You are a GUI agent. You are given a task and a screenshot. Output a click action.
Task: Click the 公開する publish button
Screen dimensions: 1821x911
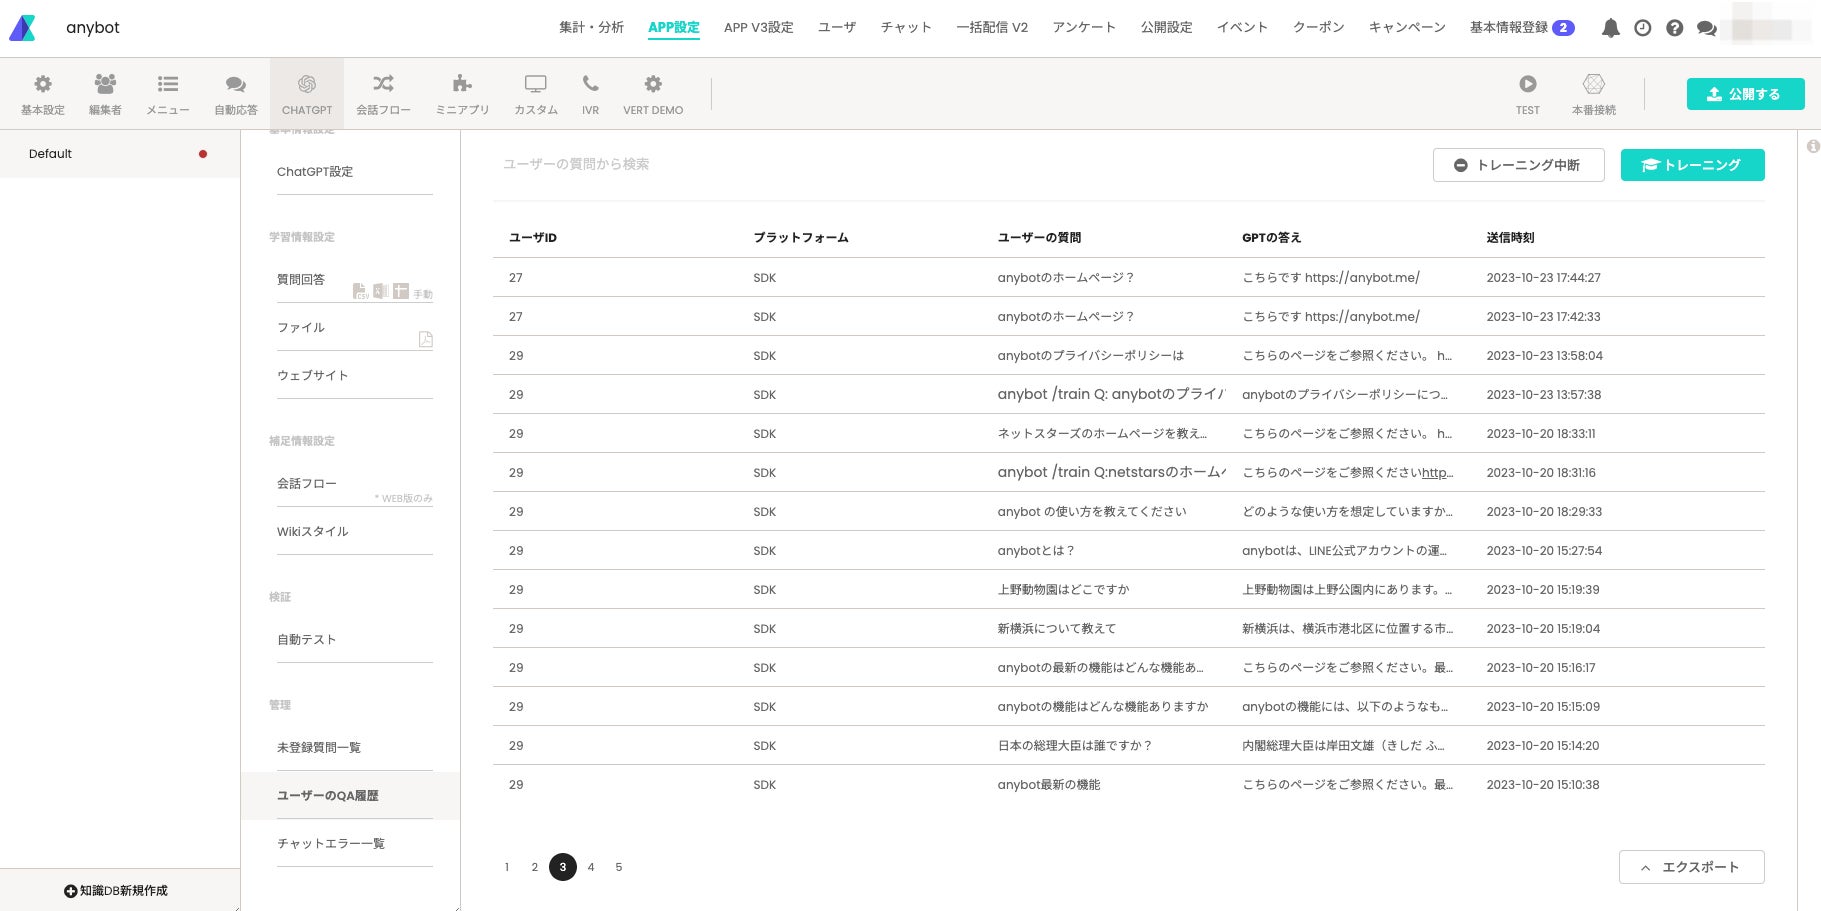1746,94
